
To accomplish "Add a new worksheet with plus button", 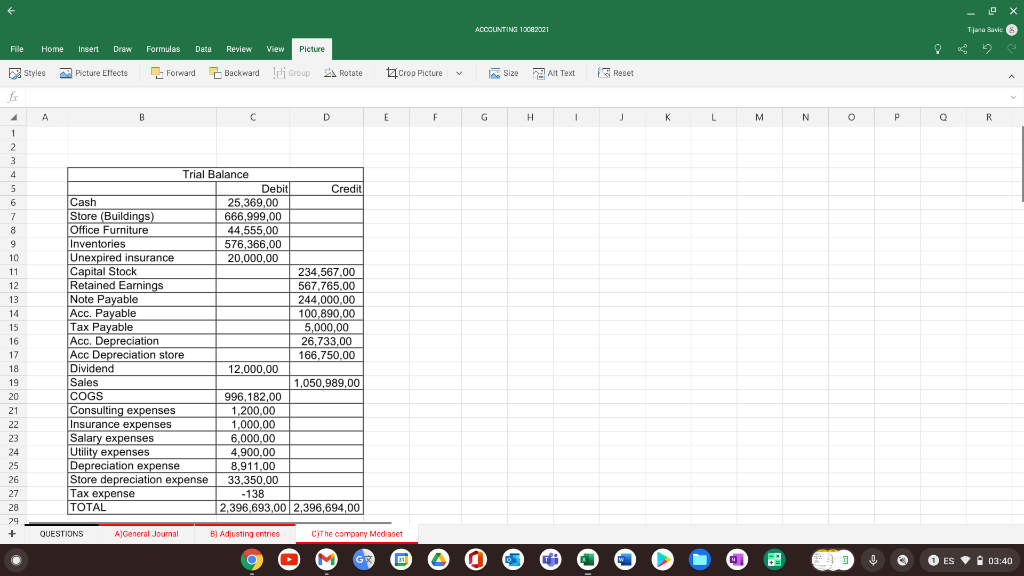I will point(10,533).
